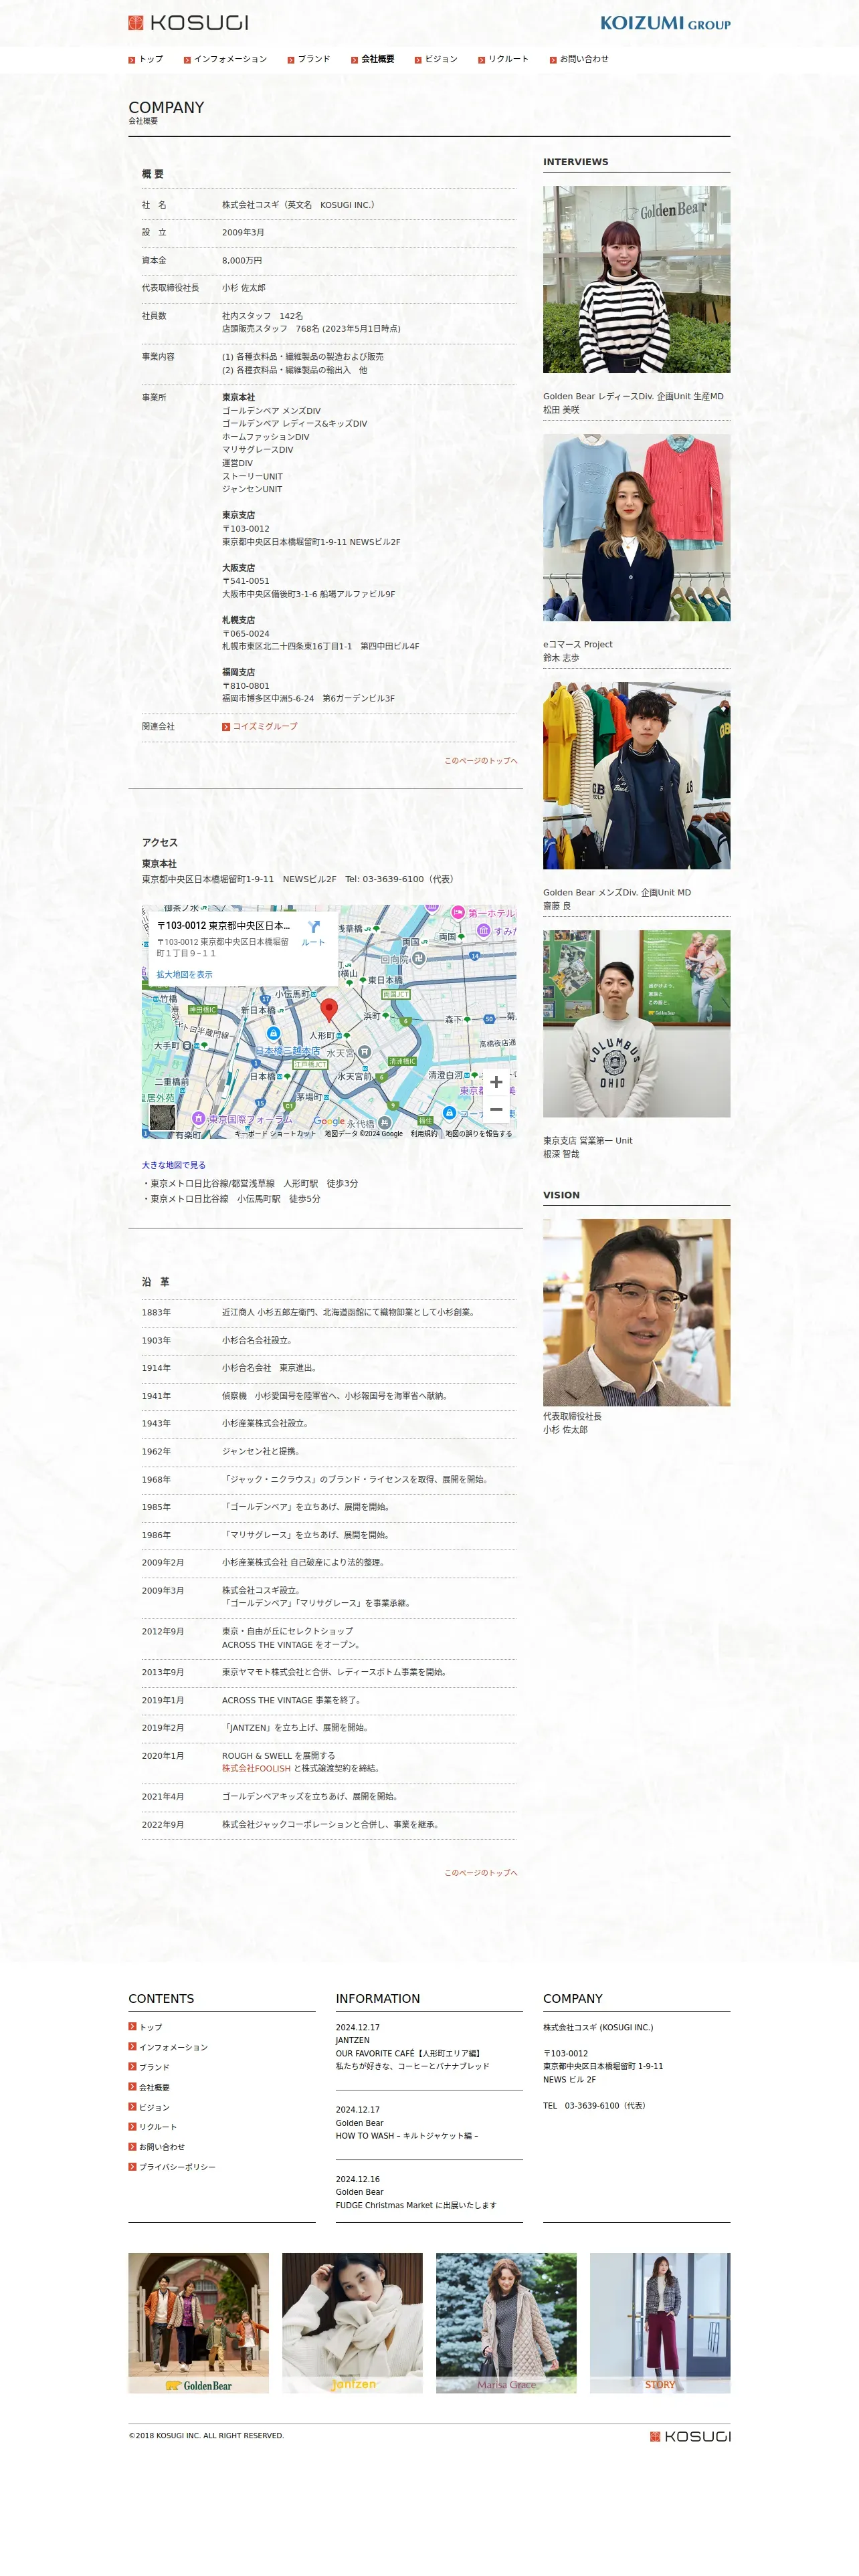Click the KOSUGI logo in the header

point(188,23)
